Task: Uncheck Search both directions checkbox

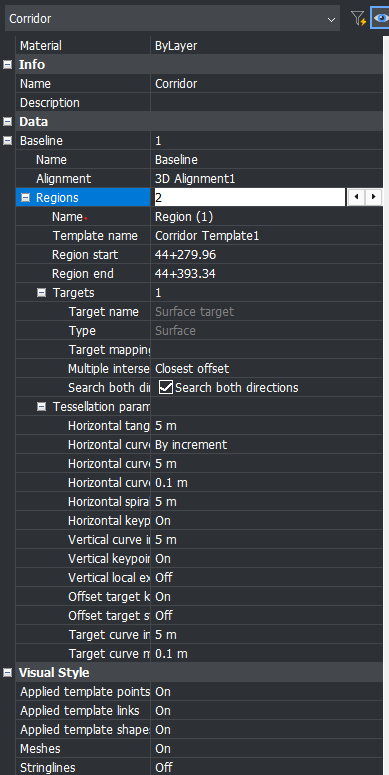Action: click(166, 388)
